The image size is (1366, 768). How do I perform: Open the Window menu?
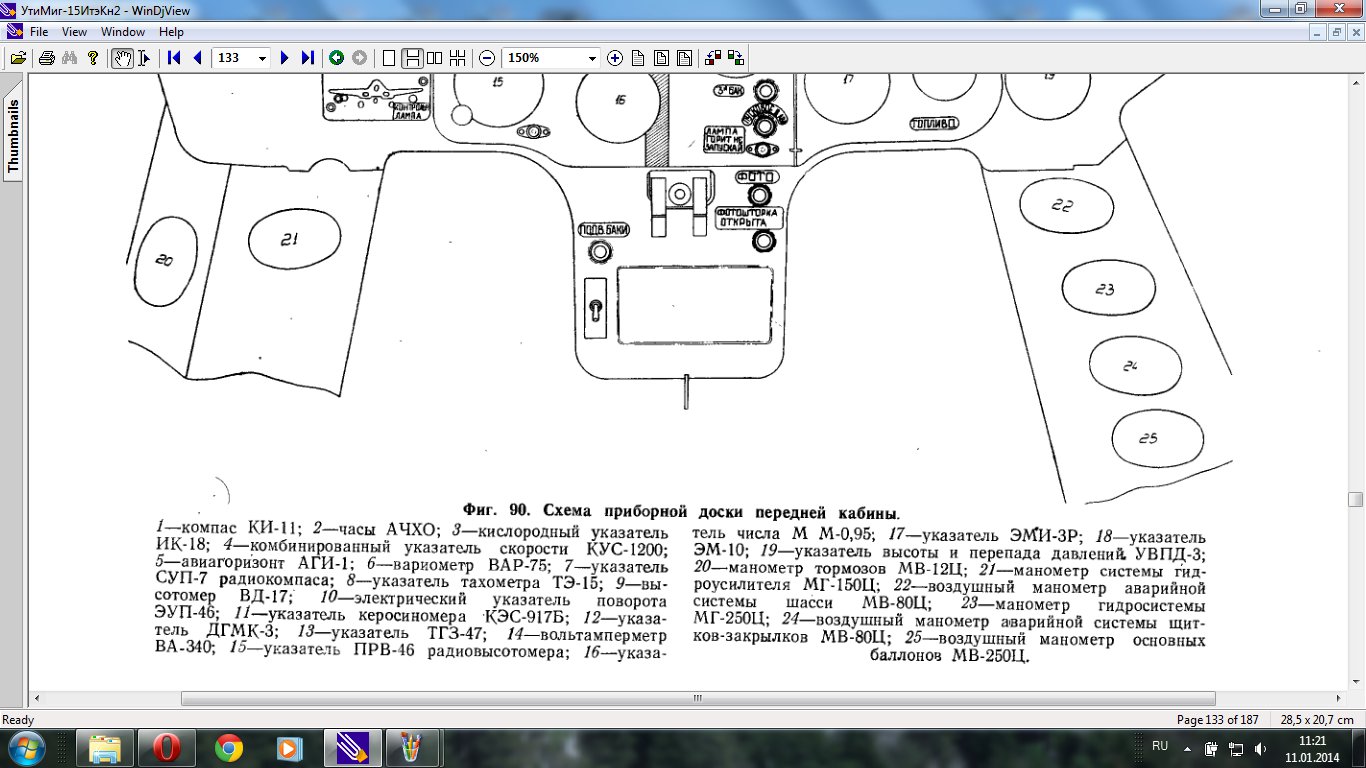[x=123, y=32]
